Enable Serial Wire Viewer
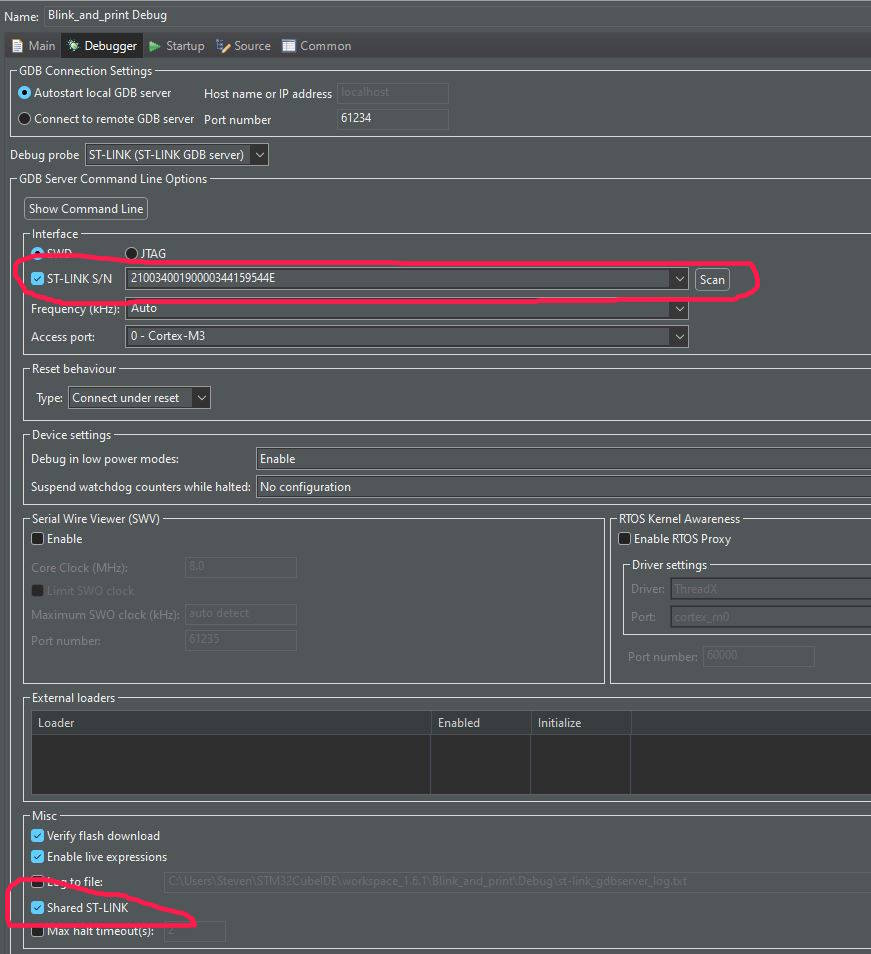871x954 pixels. click(x=36, y=539)
